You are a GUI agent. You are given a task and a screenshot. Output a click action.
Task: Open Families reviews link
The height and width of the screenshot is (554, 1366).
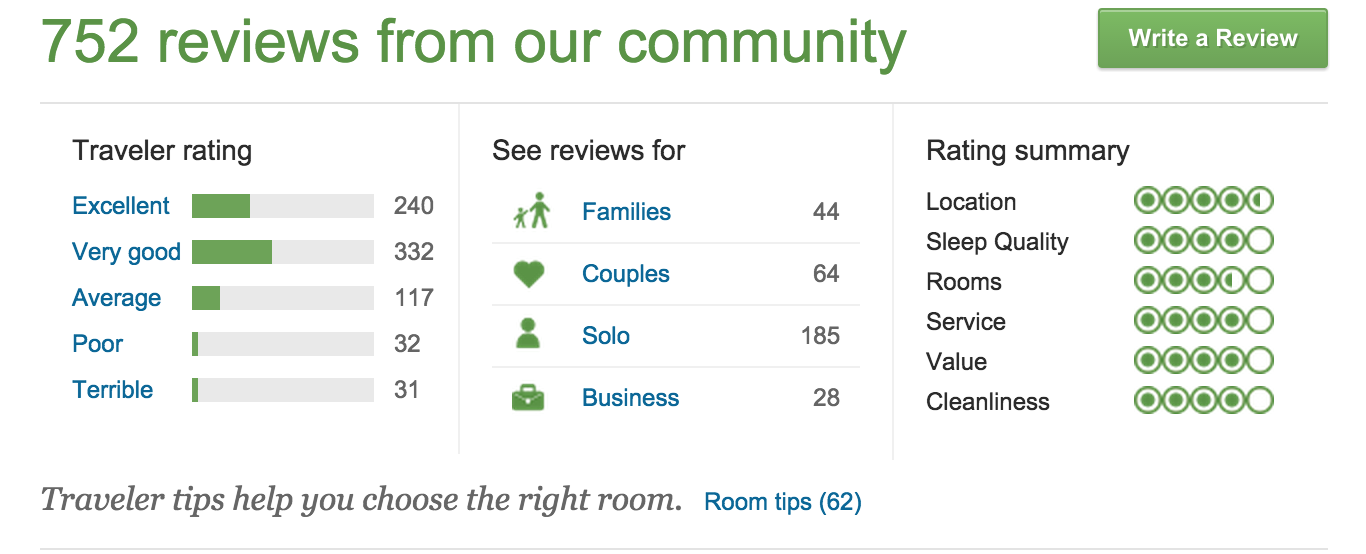pyautogui.click(x=626, y=212)
